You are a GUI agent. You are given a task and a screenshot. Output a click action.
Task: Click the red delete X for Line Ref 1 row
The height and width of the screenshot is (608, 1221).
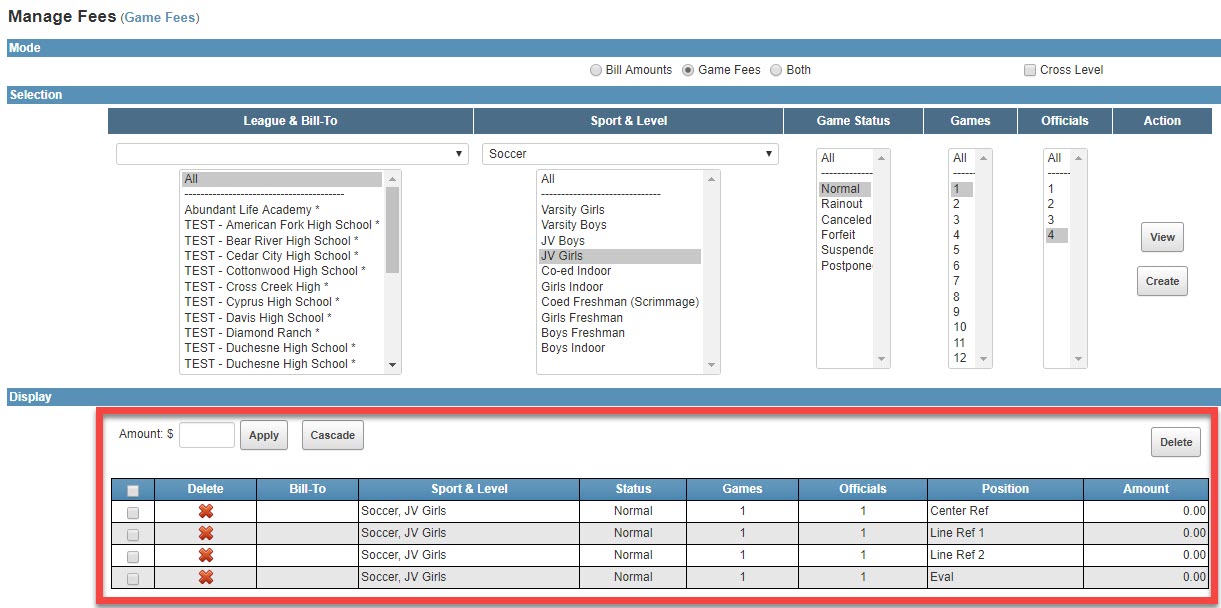point(206,533)
